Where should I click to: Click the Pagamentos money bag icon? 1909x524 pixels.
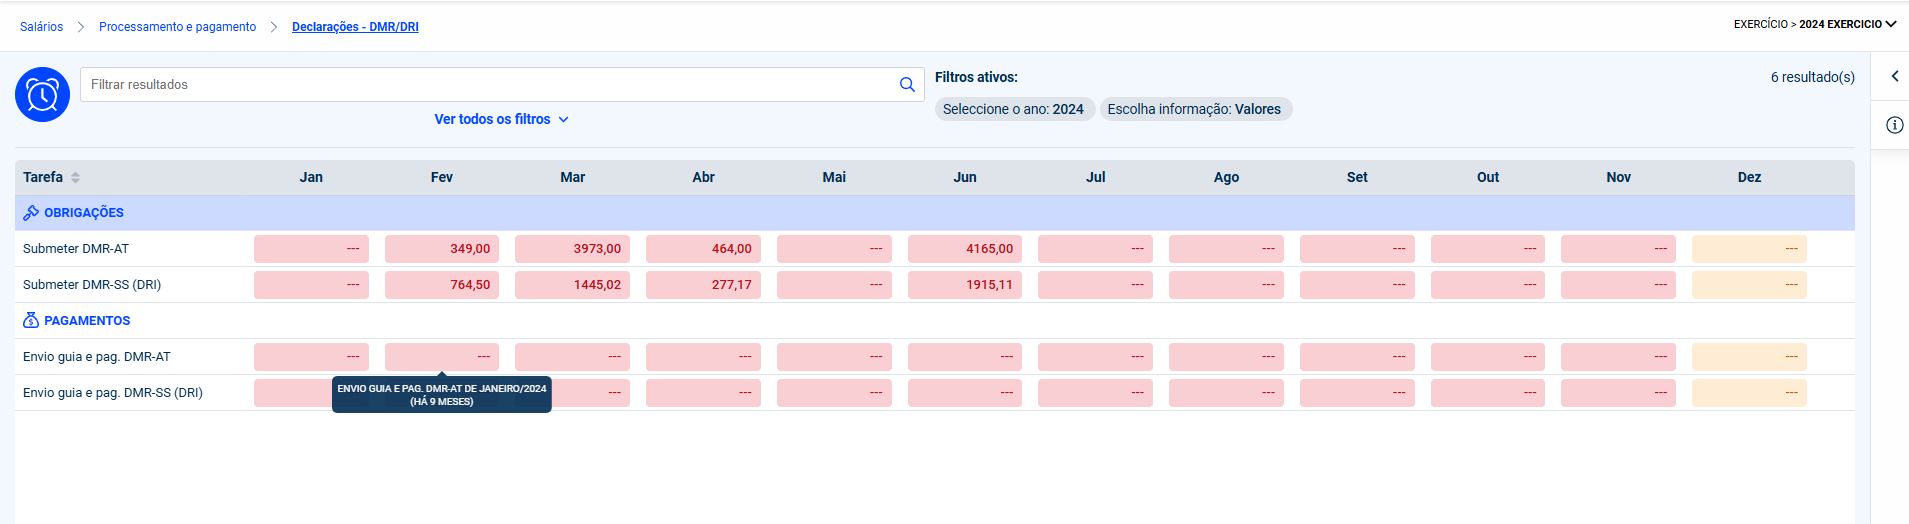click(31, 321)
